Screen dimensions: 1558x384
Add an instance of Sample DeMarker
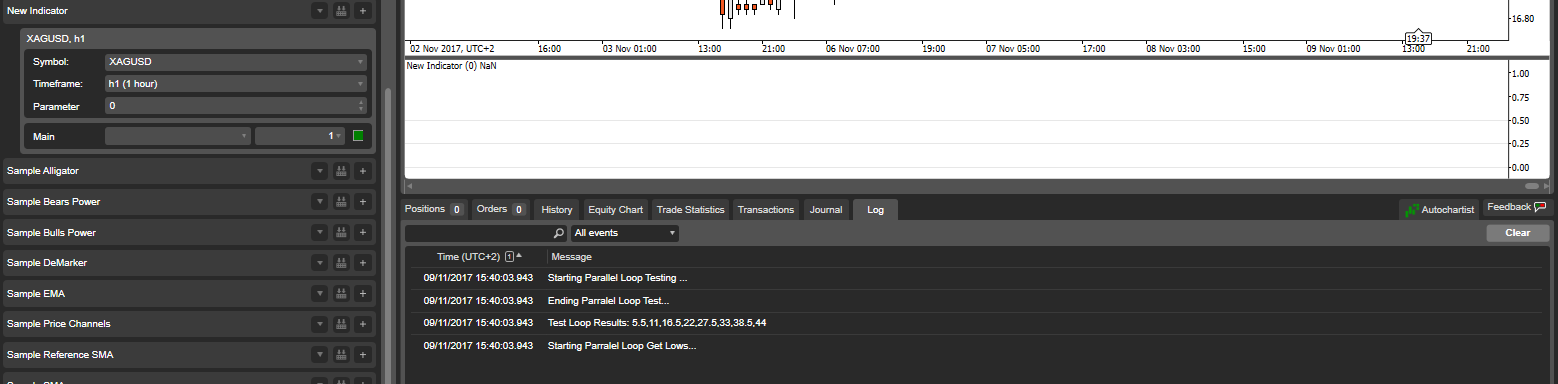coord(363,263)
